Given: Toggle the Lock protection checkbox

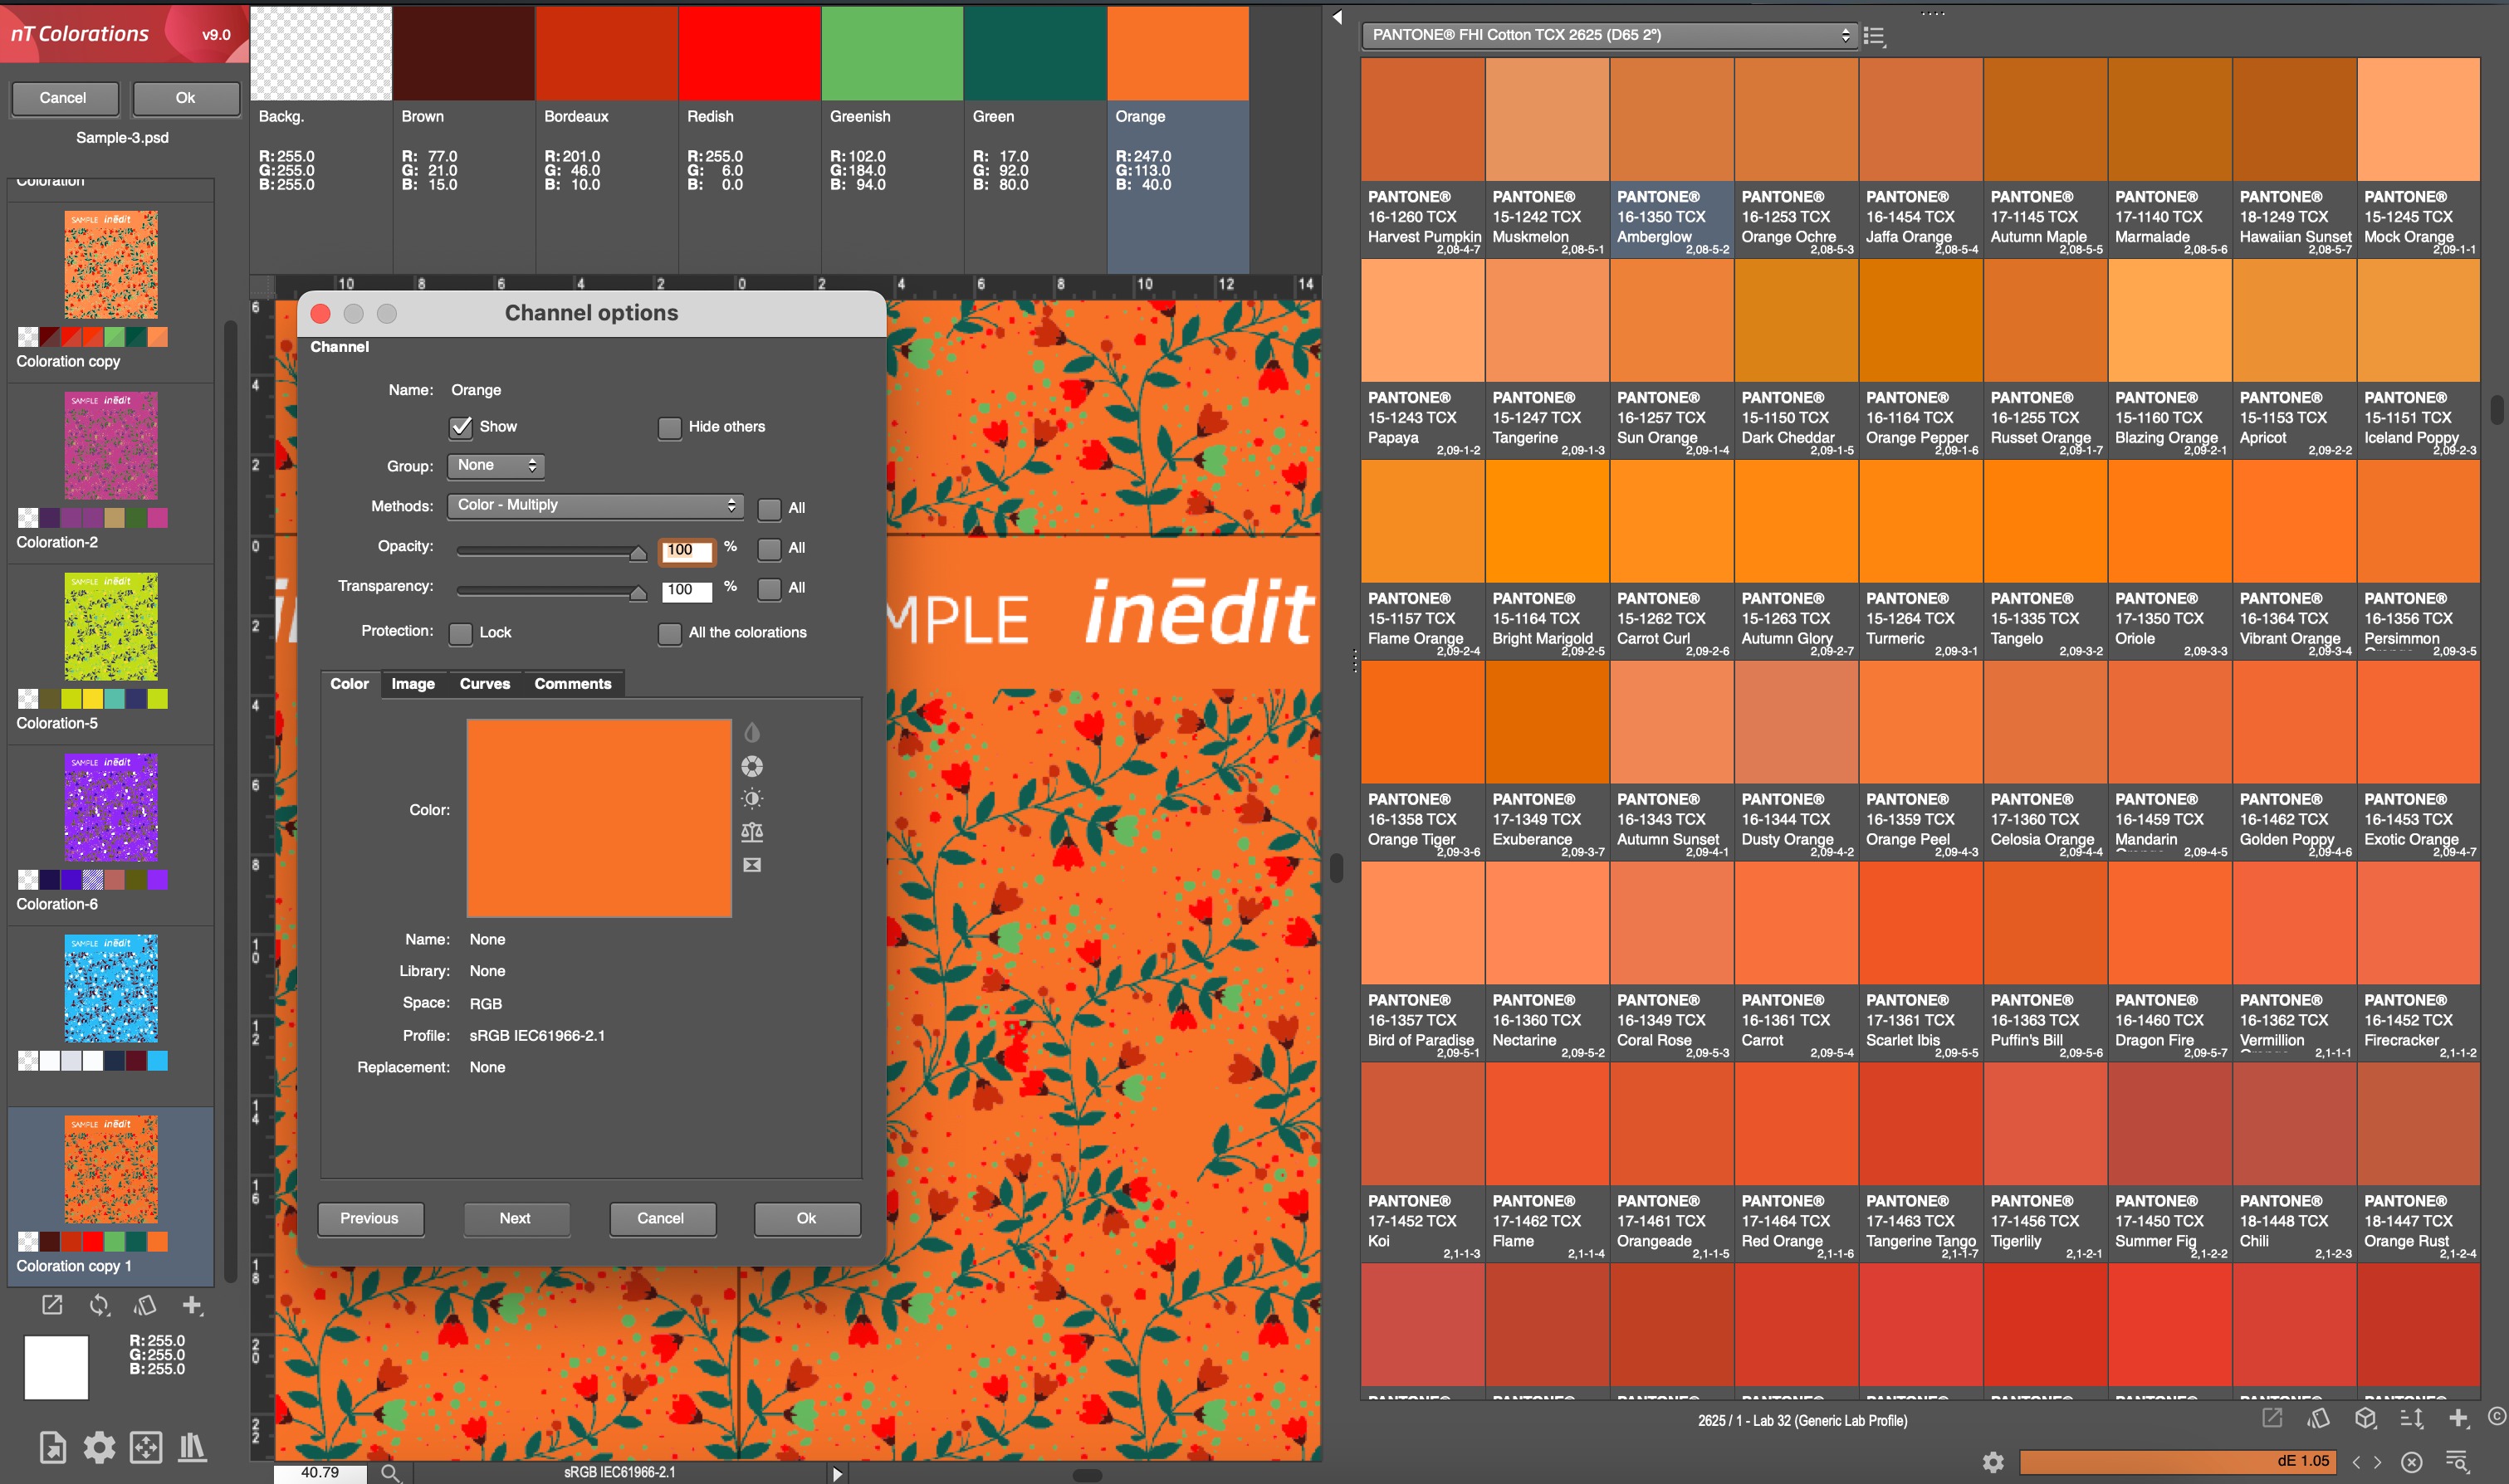Looking at the screenshot, I should 461,633.
